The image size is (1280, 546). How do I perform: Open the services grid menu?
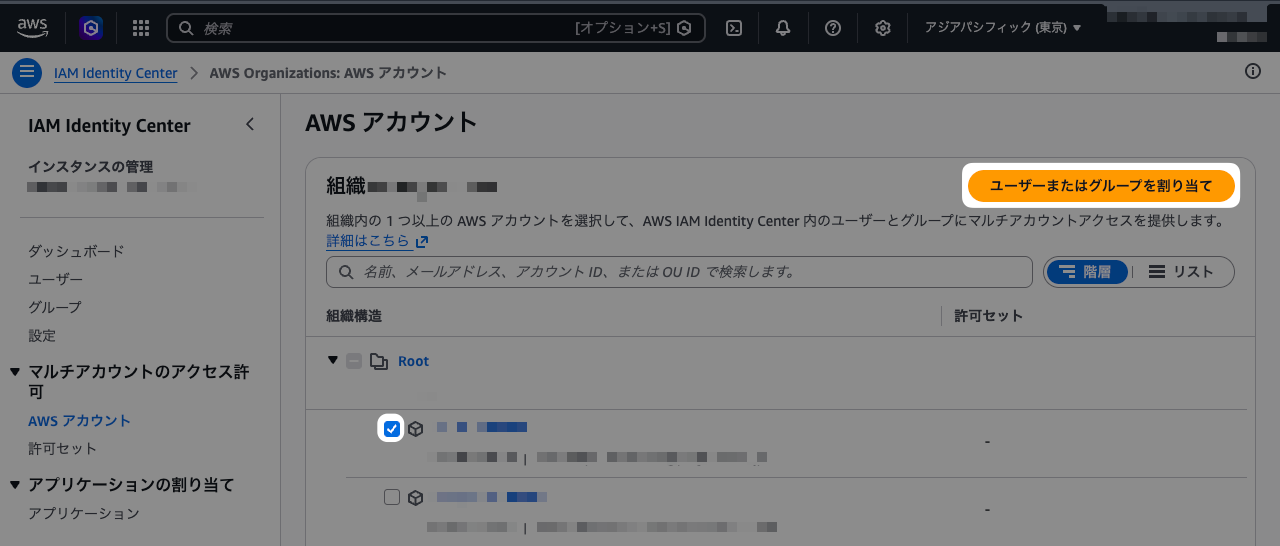coord(141,28)
